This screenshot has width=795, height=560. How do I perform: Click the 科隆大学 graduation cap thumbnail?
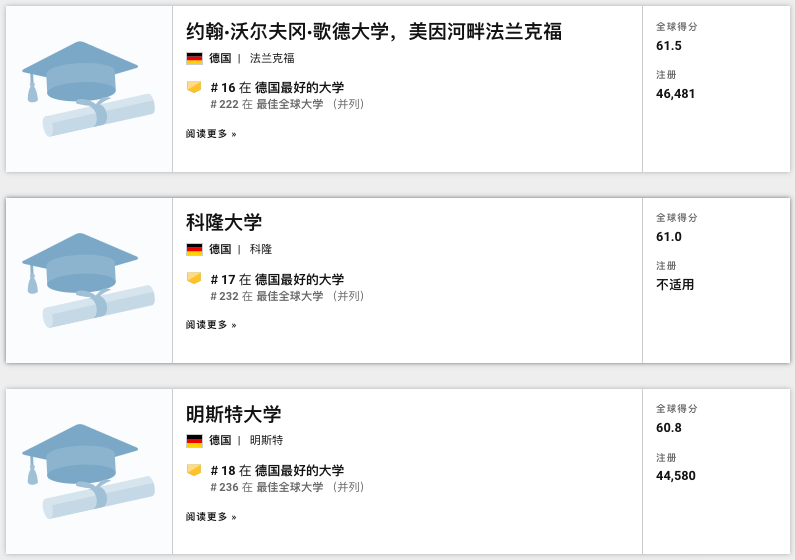[88, 280]
